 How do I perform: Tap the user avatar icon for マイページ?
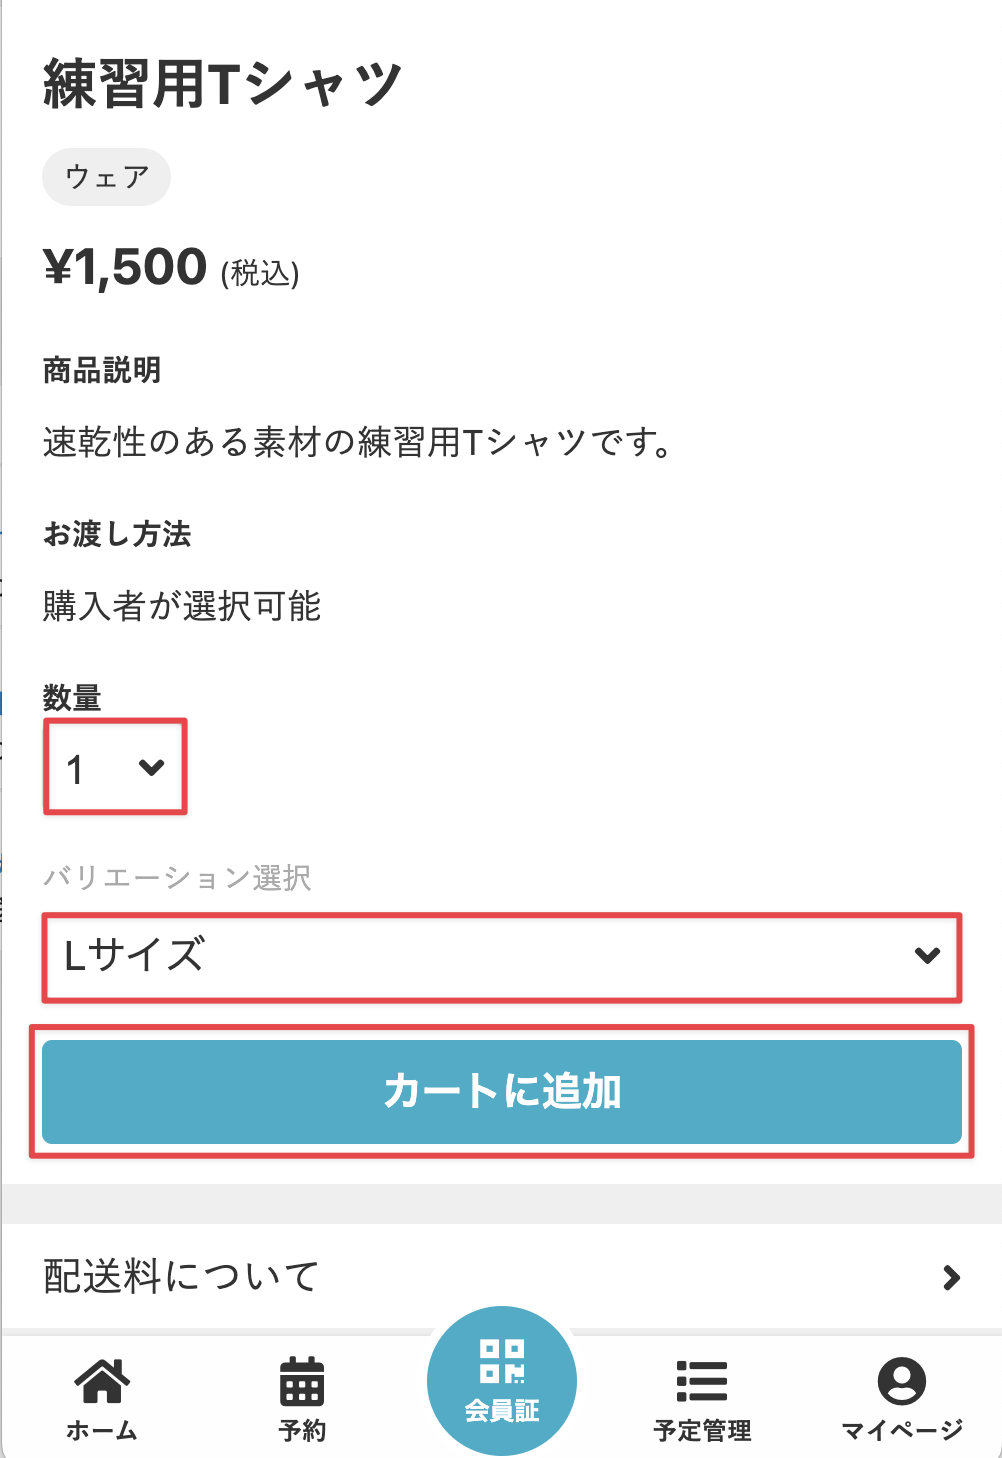902,1381
